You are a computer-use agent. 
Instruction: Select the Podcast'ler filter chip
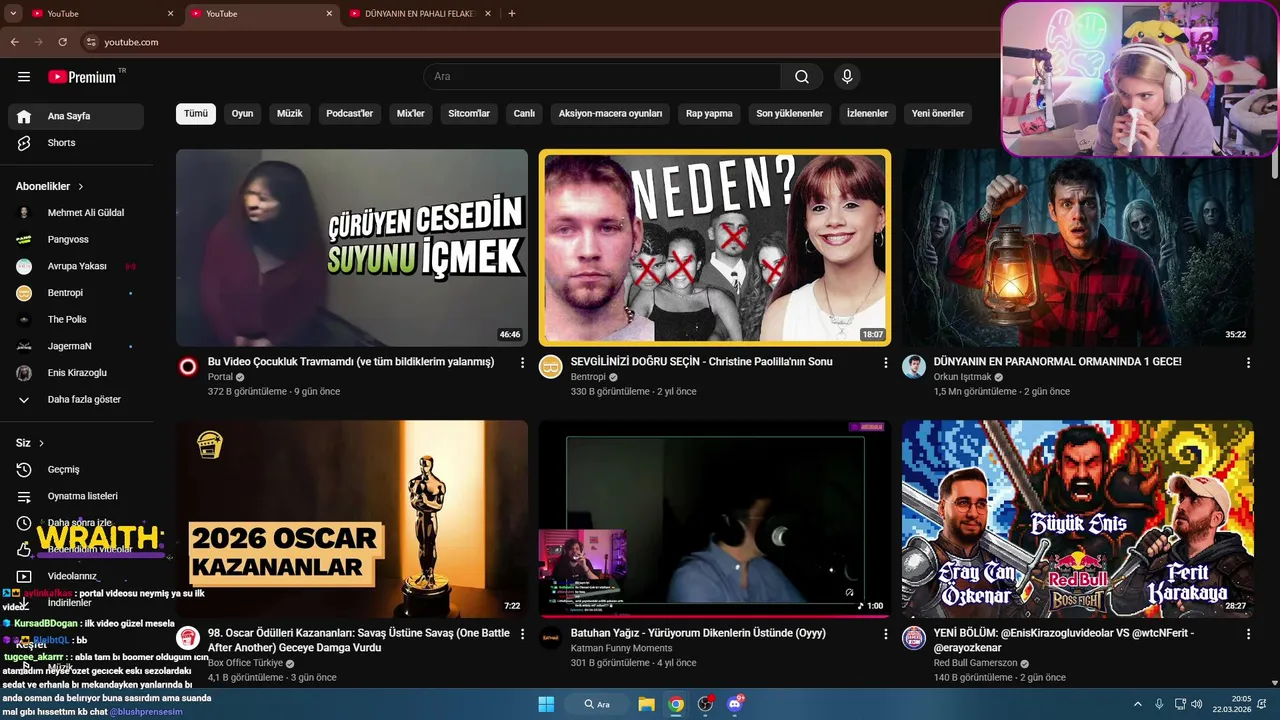point(349,114)
